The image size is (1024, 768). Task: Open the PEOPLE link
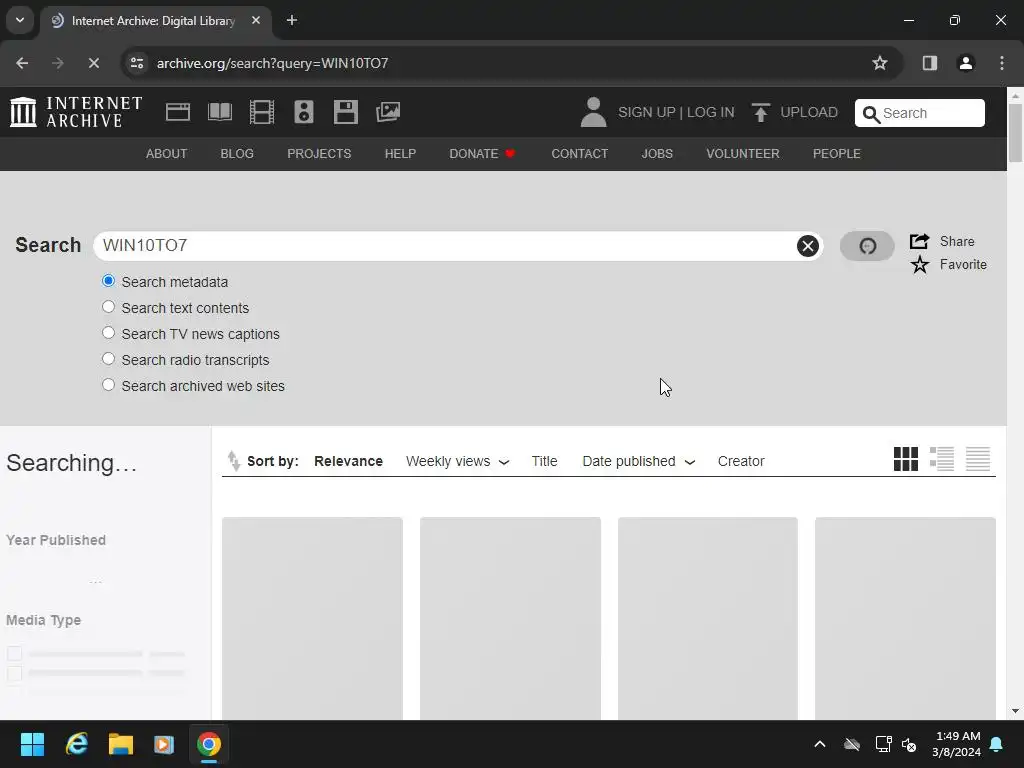[x=837, y=153]
